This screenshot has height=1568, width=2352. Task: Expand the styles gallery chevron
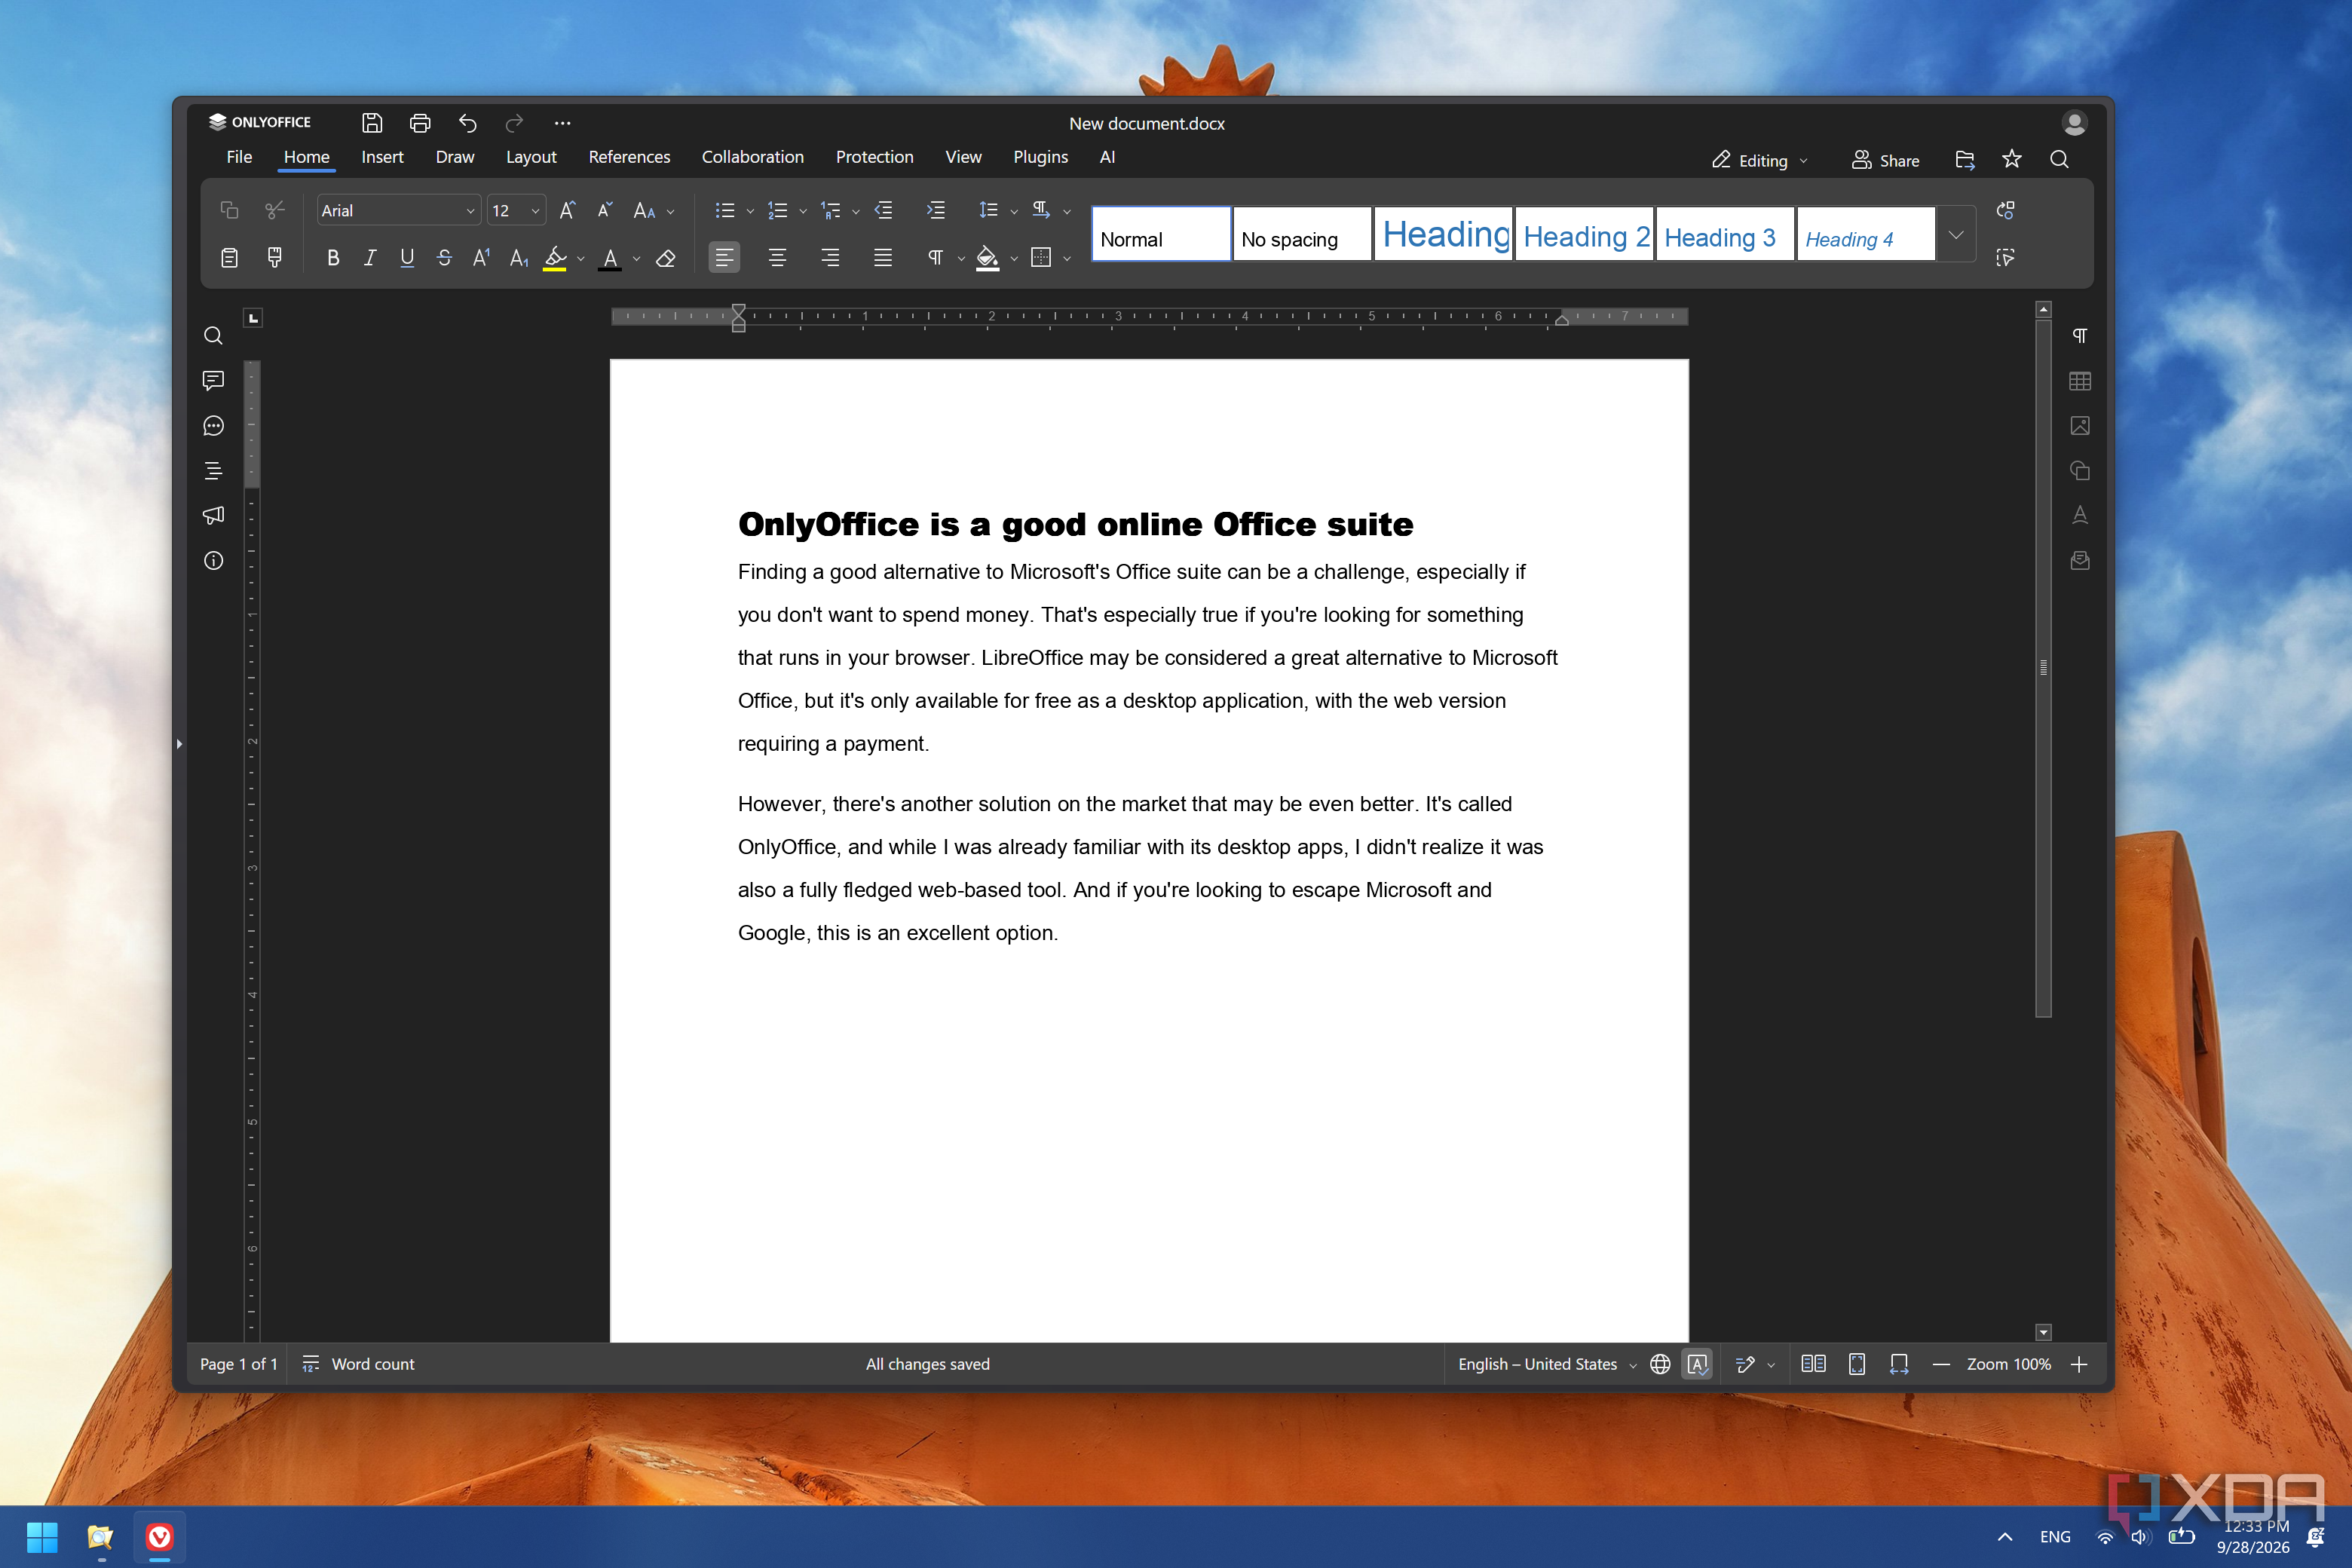click(x=1956, y=234)
